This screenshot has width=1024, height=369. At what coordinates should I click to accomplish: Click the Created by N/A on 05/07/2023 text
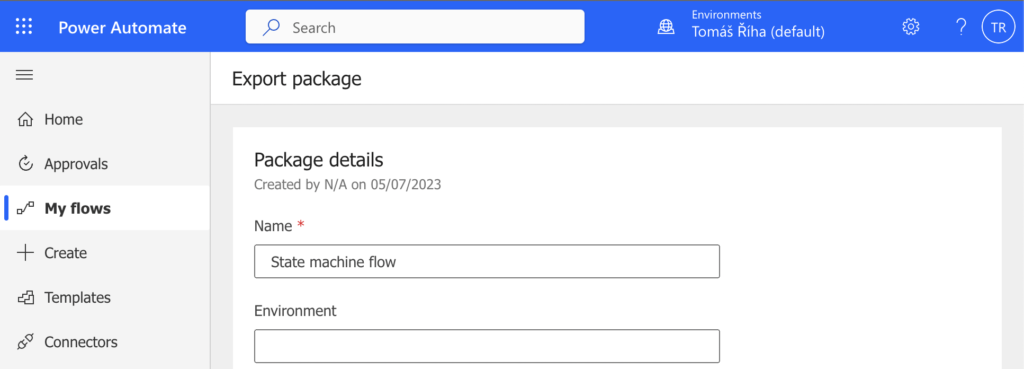click(x=347, y=184)
